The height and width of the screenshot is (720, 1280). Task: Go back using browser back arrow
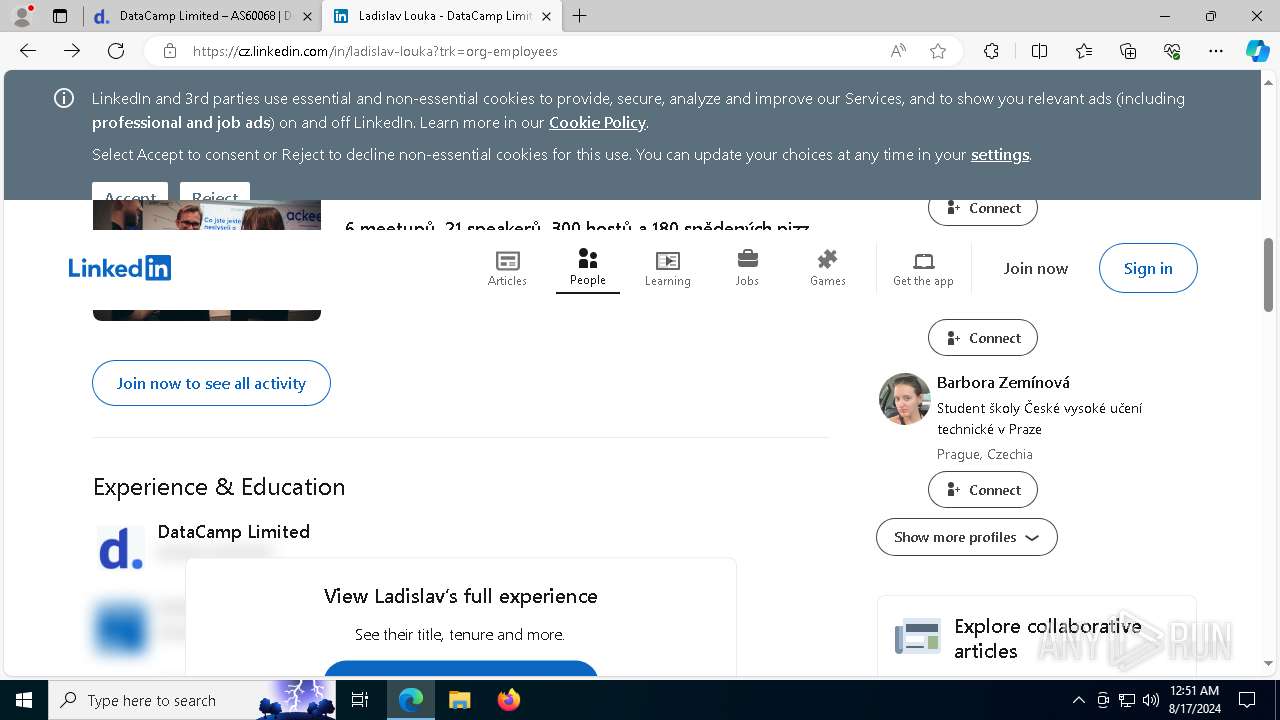pos(28,51)
